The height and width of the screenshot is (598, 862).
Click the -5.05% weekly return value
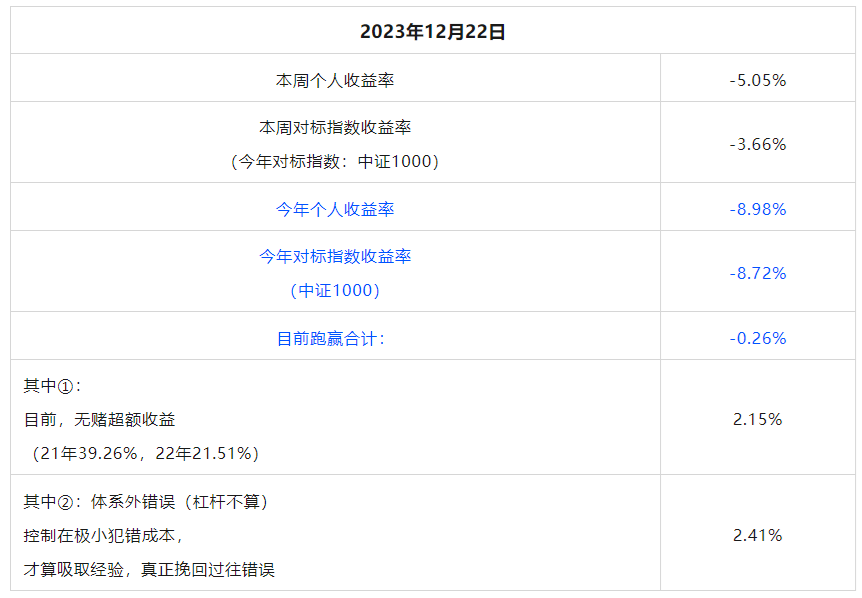click(x=758, y=81)
